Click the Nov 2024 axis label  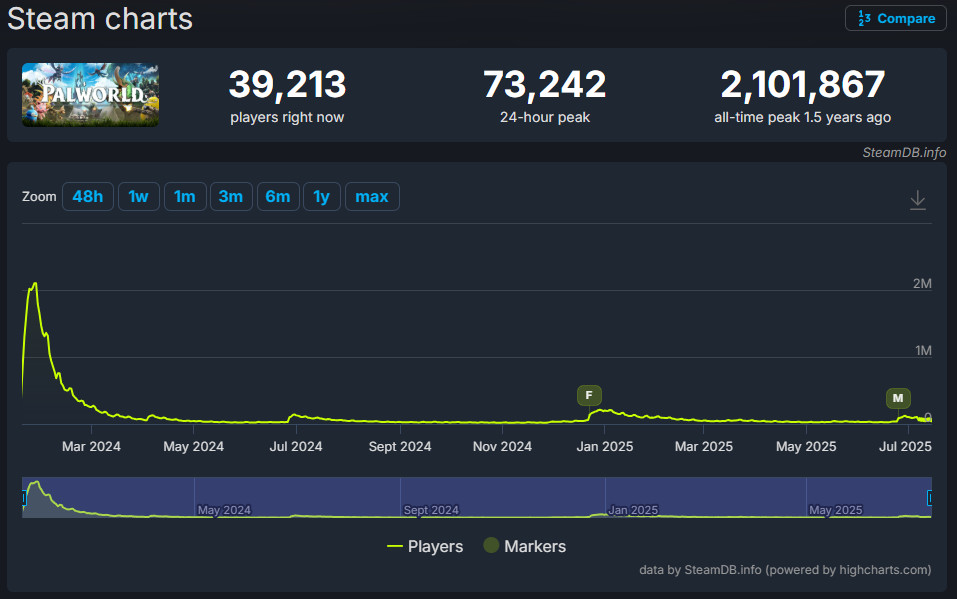click(x=502, y=446)
